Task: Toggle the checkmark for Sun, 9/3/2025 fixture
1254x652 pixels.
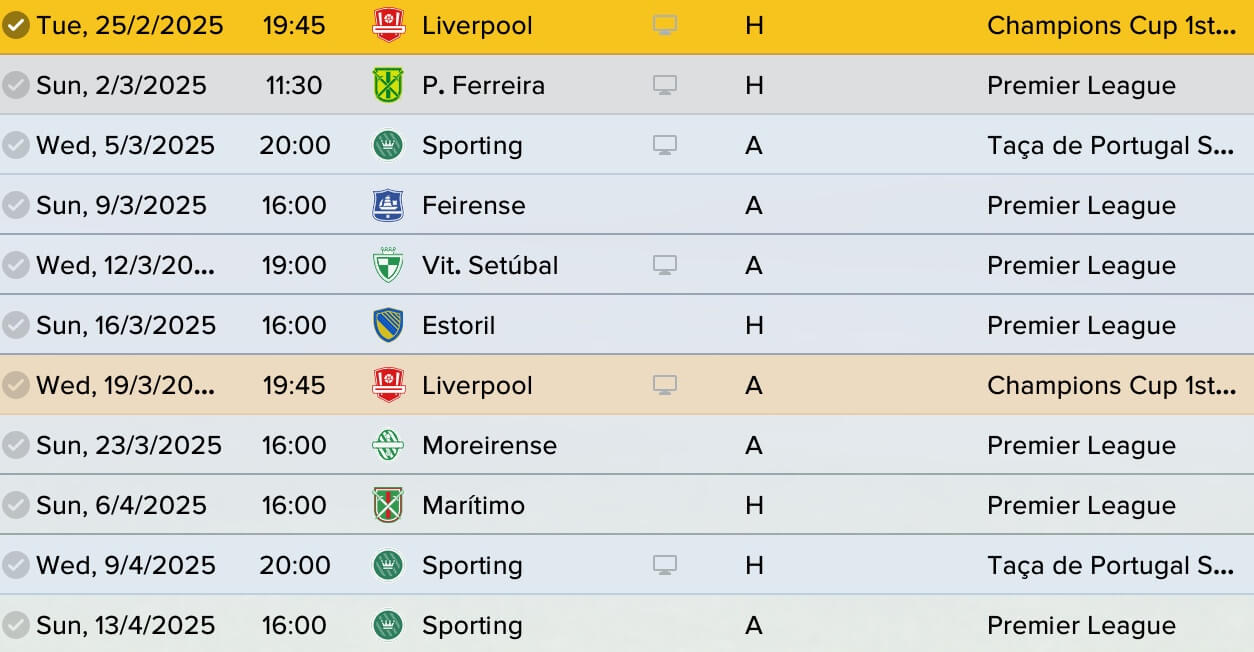Action: 15,205
